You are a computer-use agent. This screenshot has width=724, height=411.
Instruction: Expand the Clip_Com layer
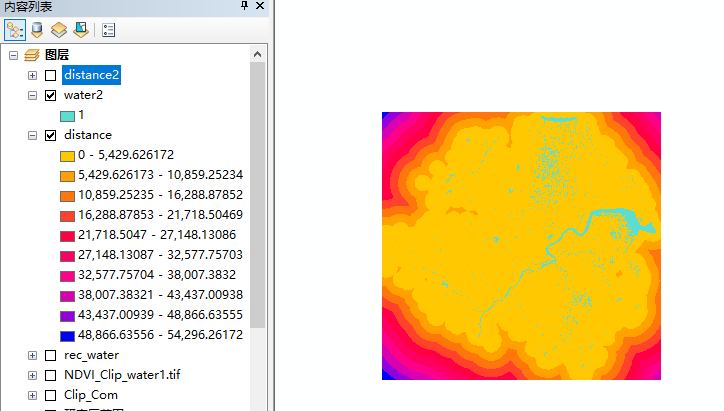pos(32,395)
